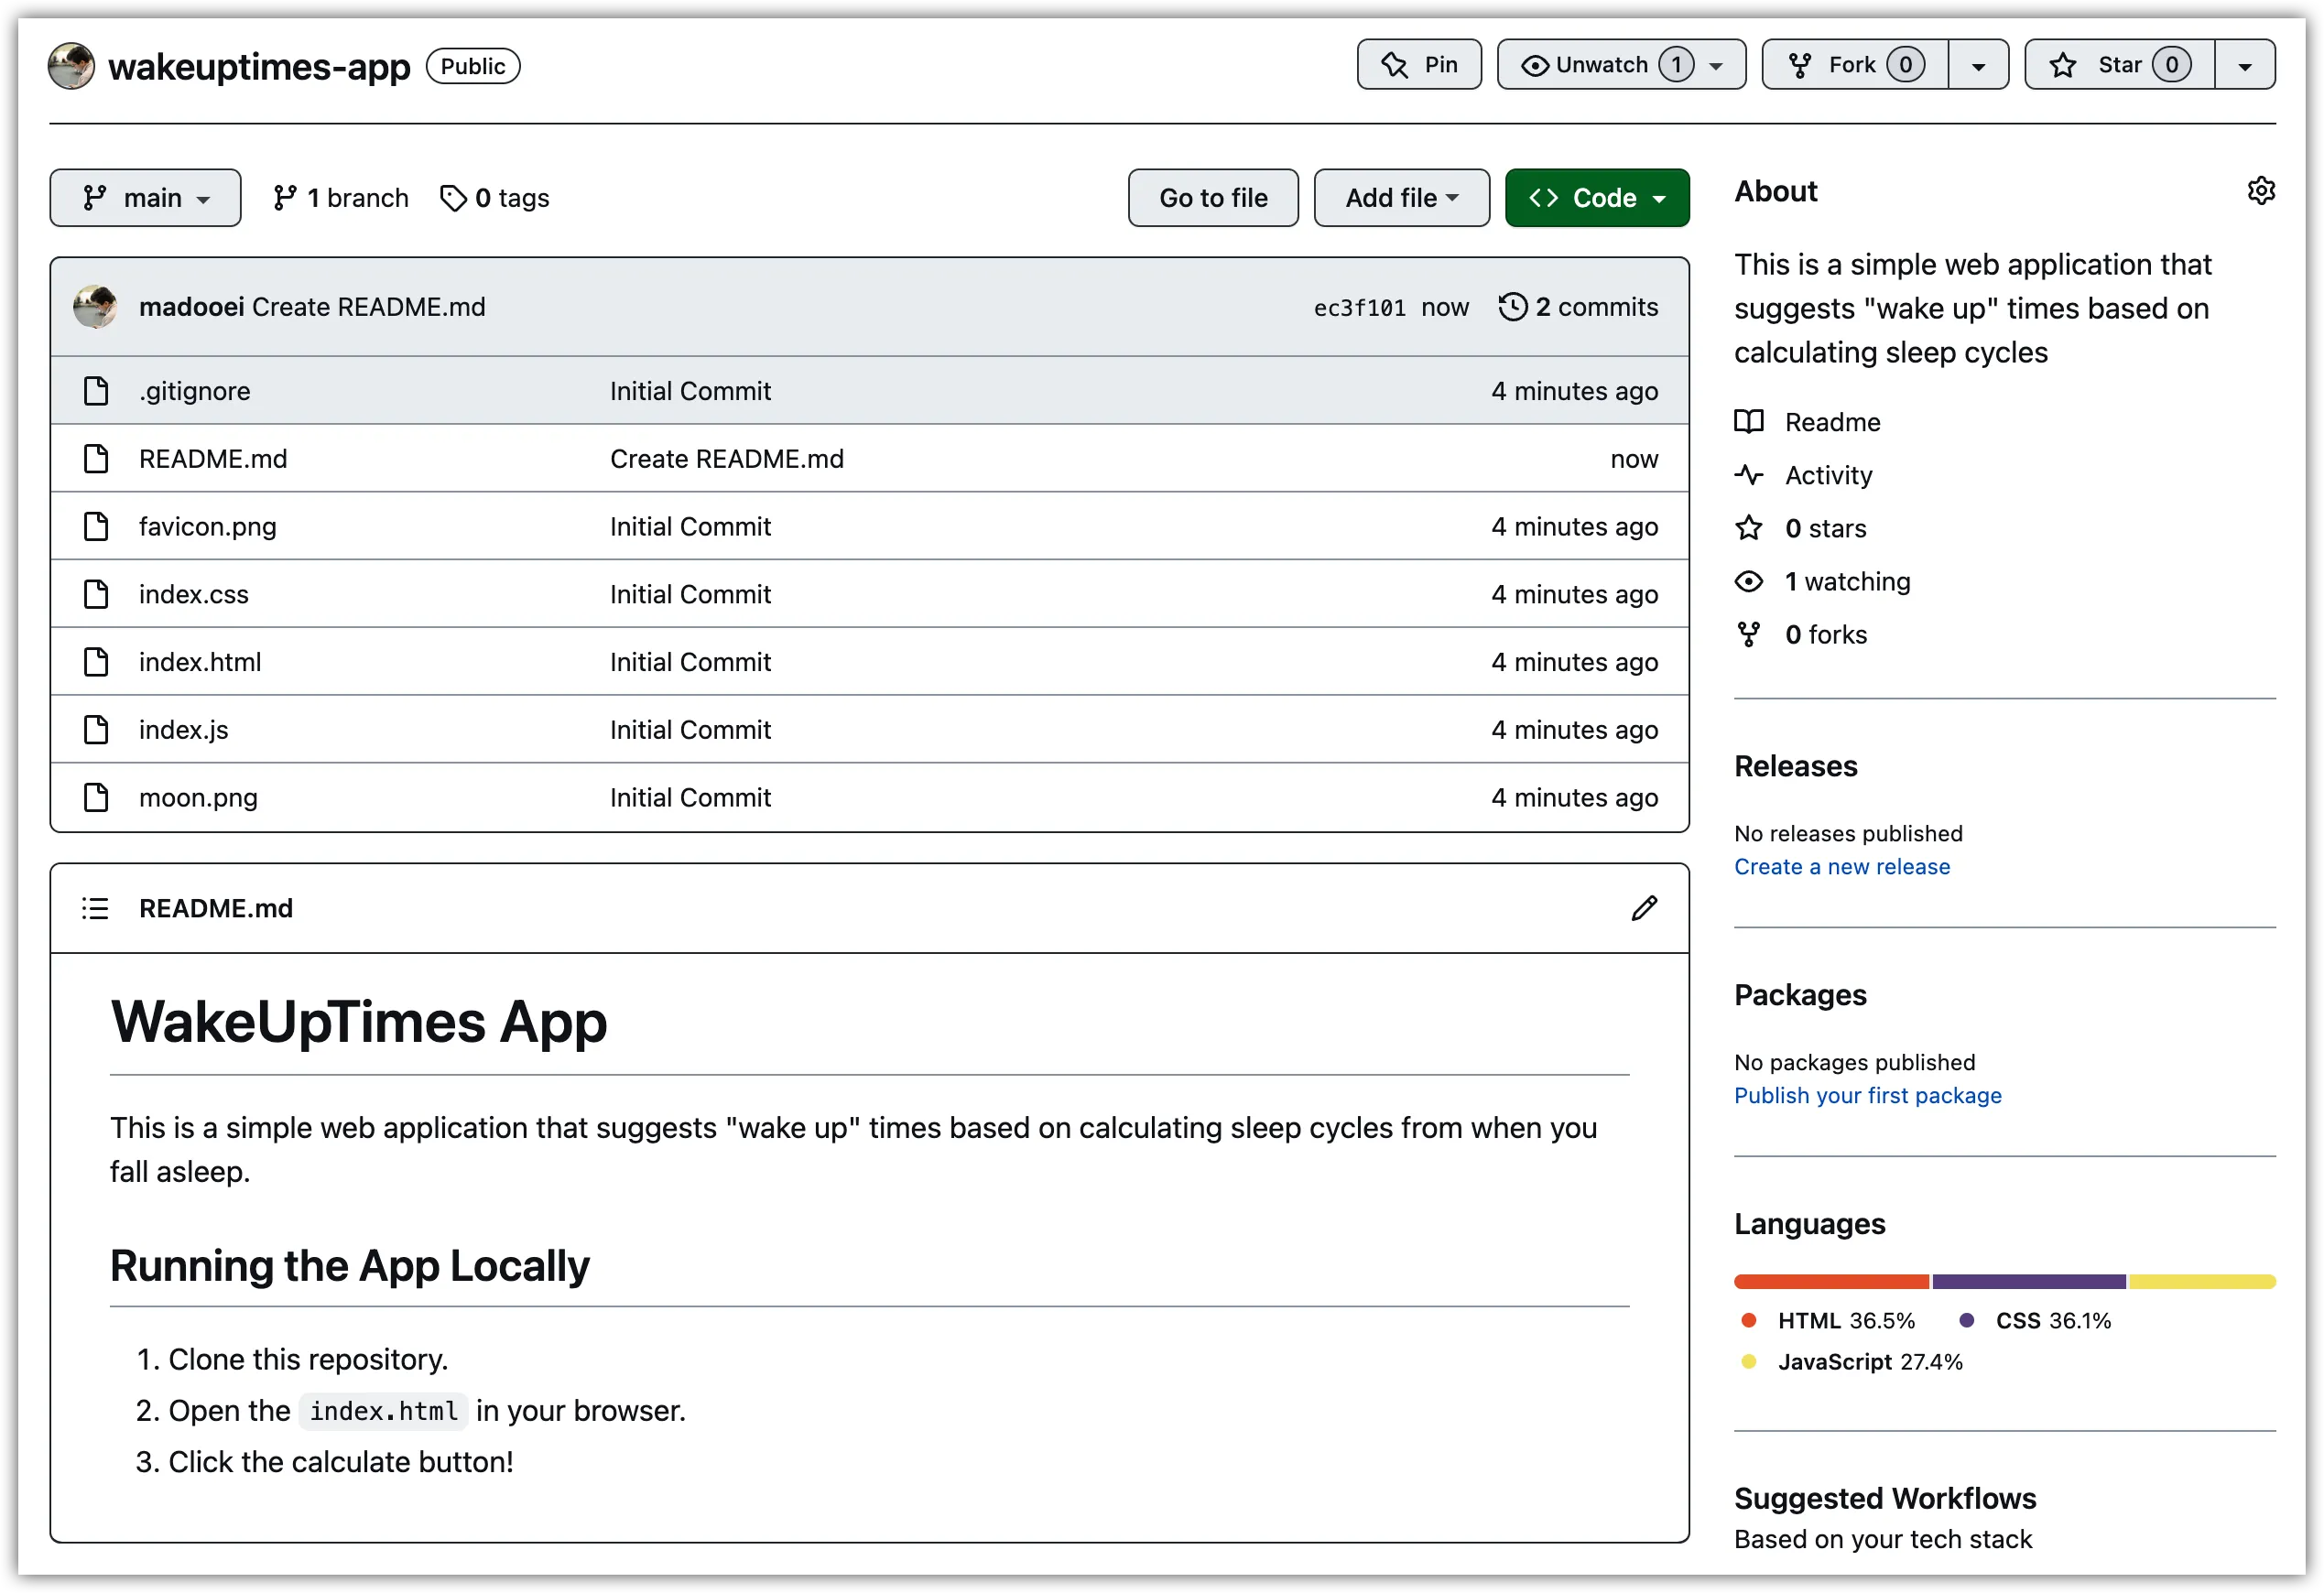
Task: Open the index.js file
Action: [184, 731]
